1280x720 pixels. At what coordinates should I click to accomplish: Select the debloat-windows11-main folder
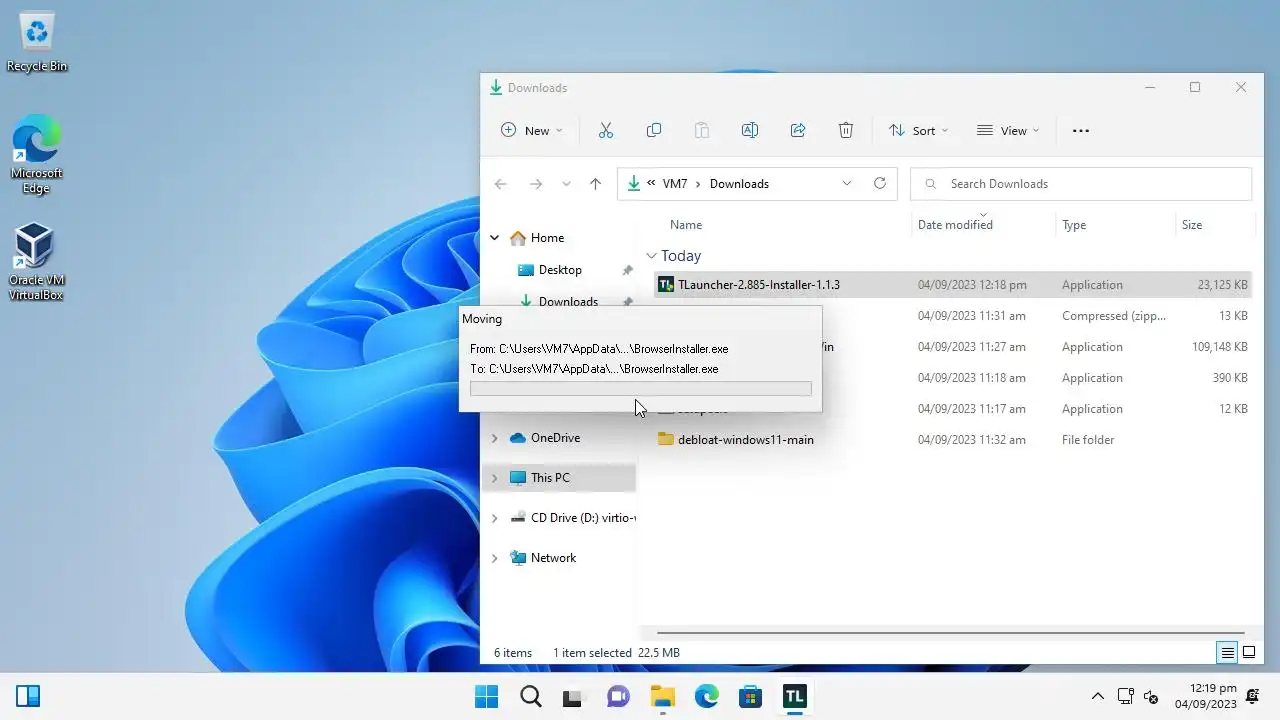tap(746, 440)
